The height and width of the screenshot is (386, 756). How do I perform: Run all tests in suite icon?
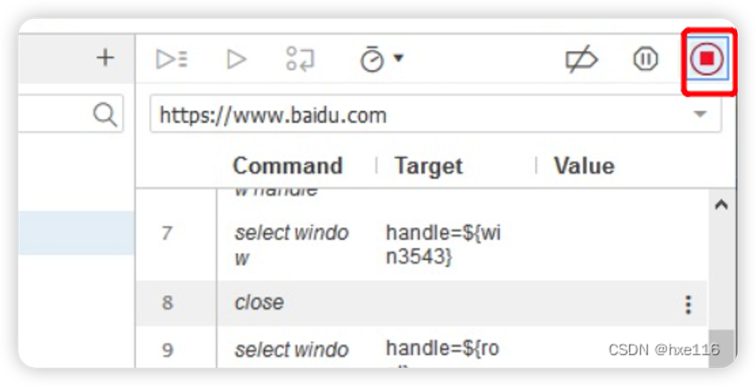pyautogui.click(x=172, y=59)
